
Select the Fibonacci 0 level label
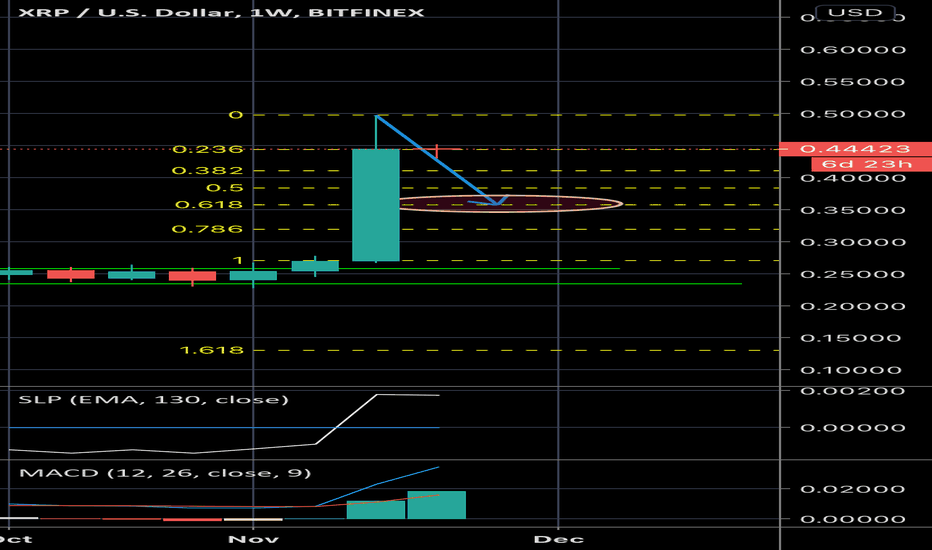pyautogui.click(x=236, y=114)
